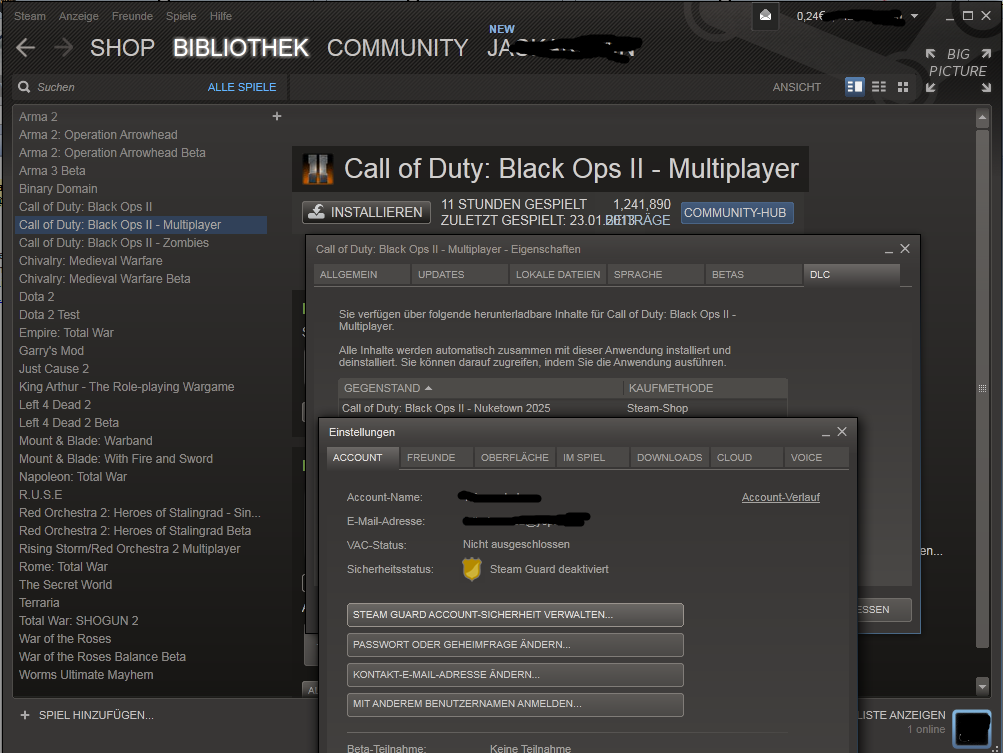
Task: Minimize the Einstellungen dialog
Action: [x=826, y=433]
